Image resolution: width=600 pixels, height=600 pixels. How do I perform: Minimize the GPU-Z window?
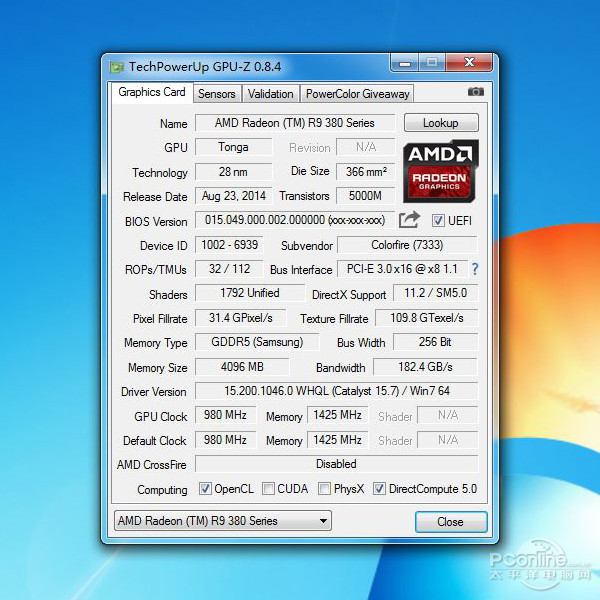[x=404, y=63]
